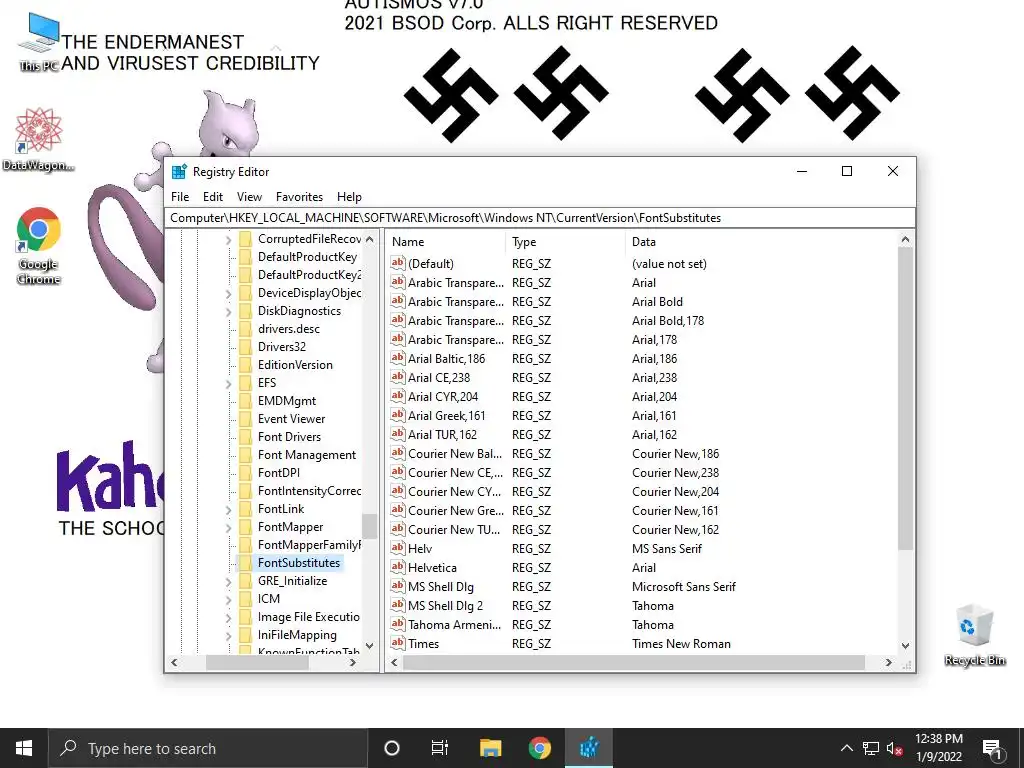
Task: Open the This PC desktop icon
Action: pos(39,40)
